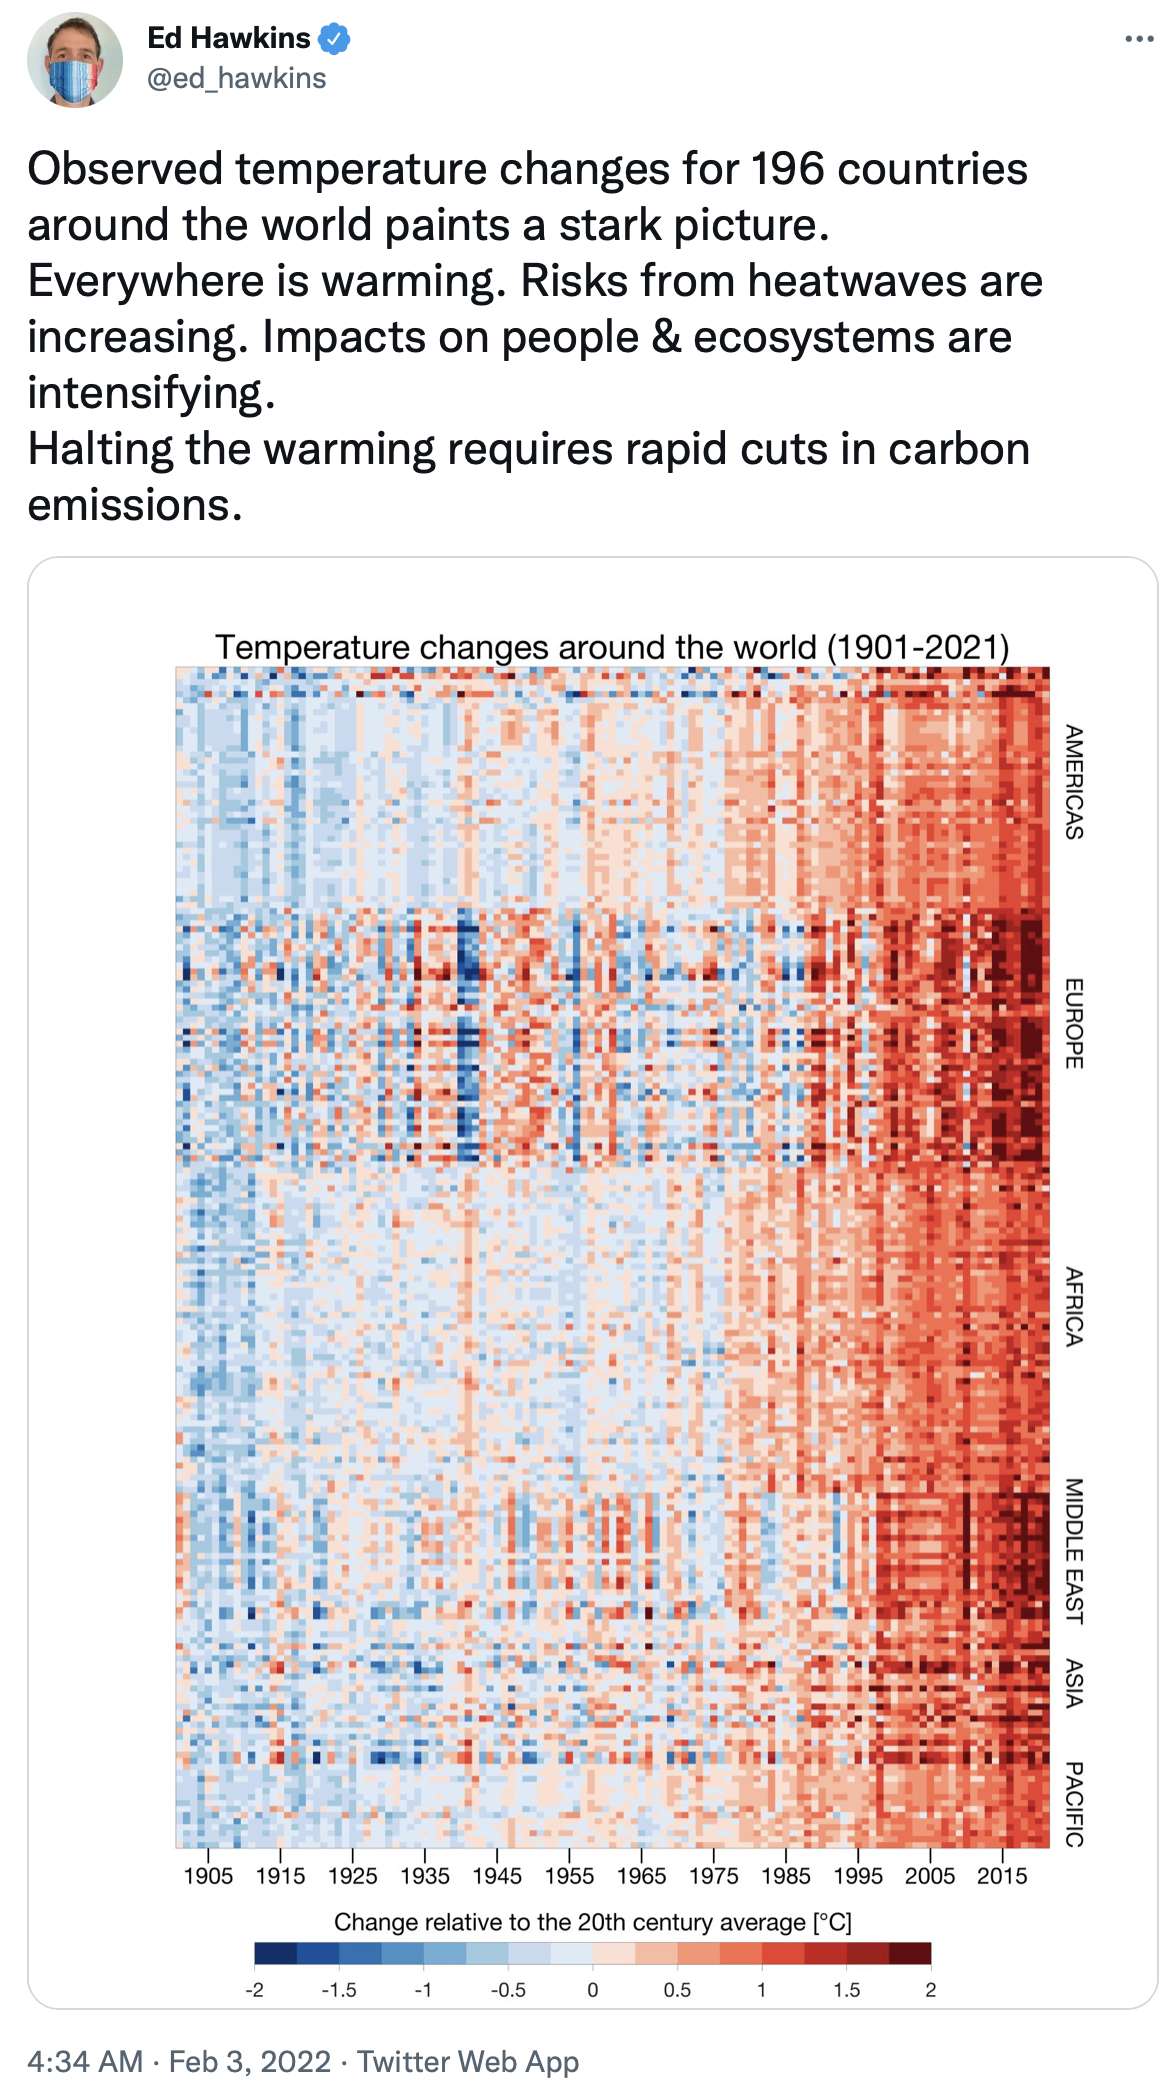This screenshot has height=2094, width=1170.
Task: Click the darkest red swatch near 2
Action: click(910, 1953)
